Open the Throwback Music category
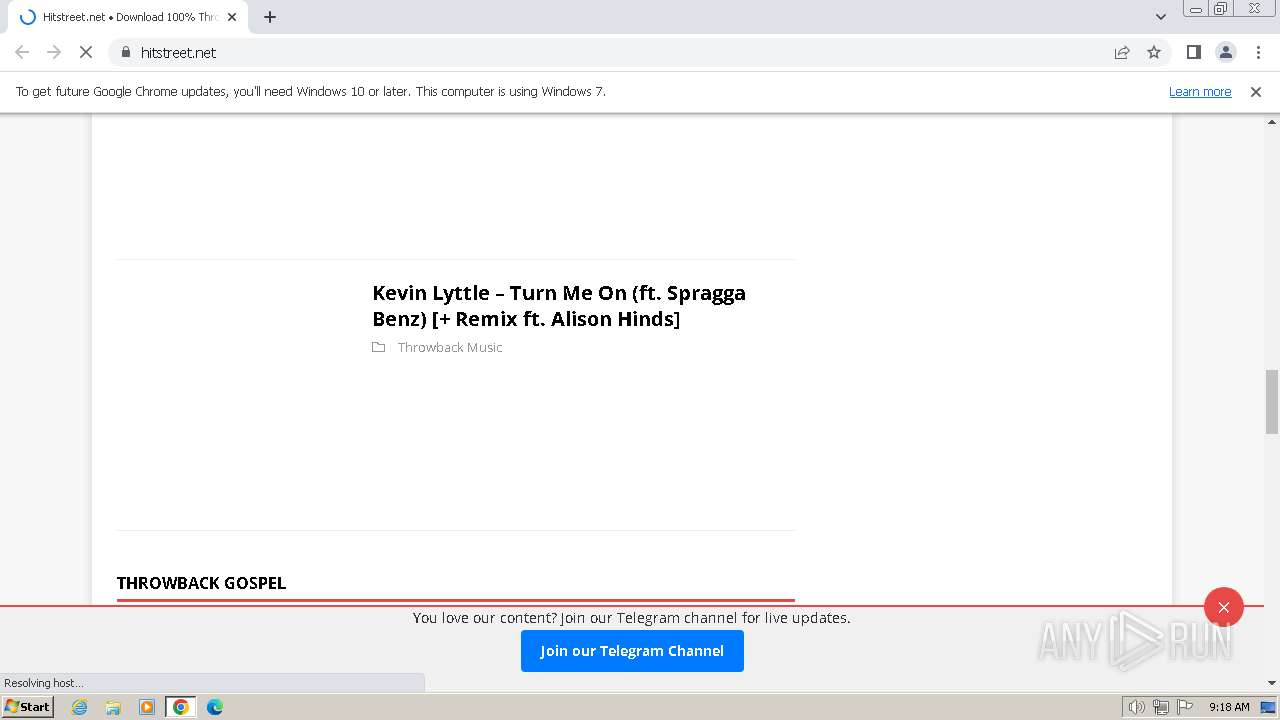Viewport: 1280px width, 720px height. click(x=450, y=347)
